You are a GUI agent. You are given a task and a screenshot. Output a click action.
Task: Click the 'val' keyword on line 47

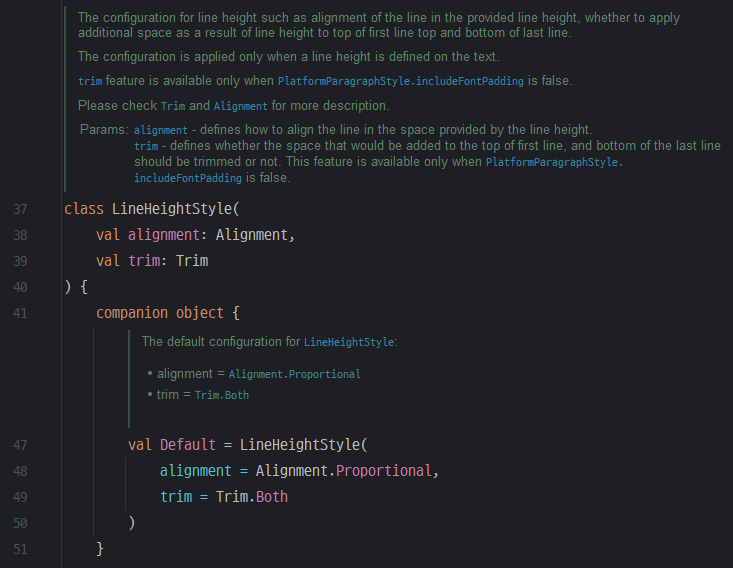(140, 445)
